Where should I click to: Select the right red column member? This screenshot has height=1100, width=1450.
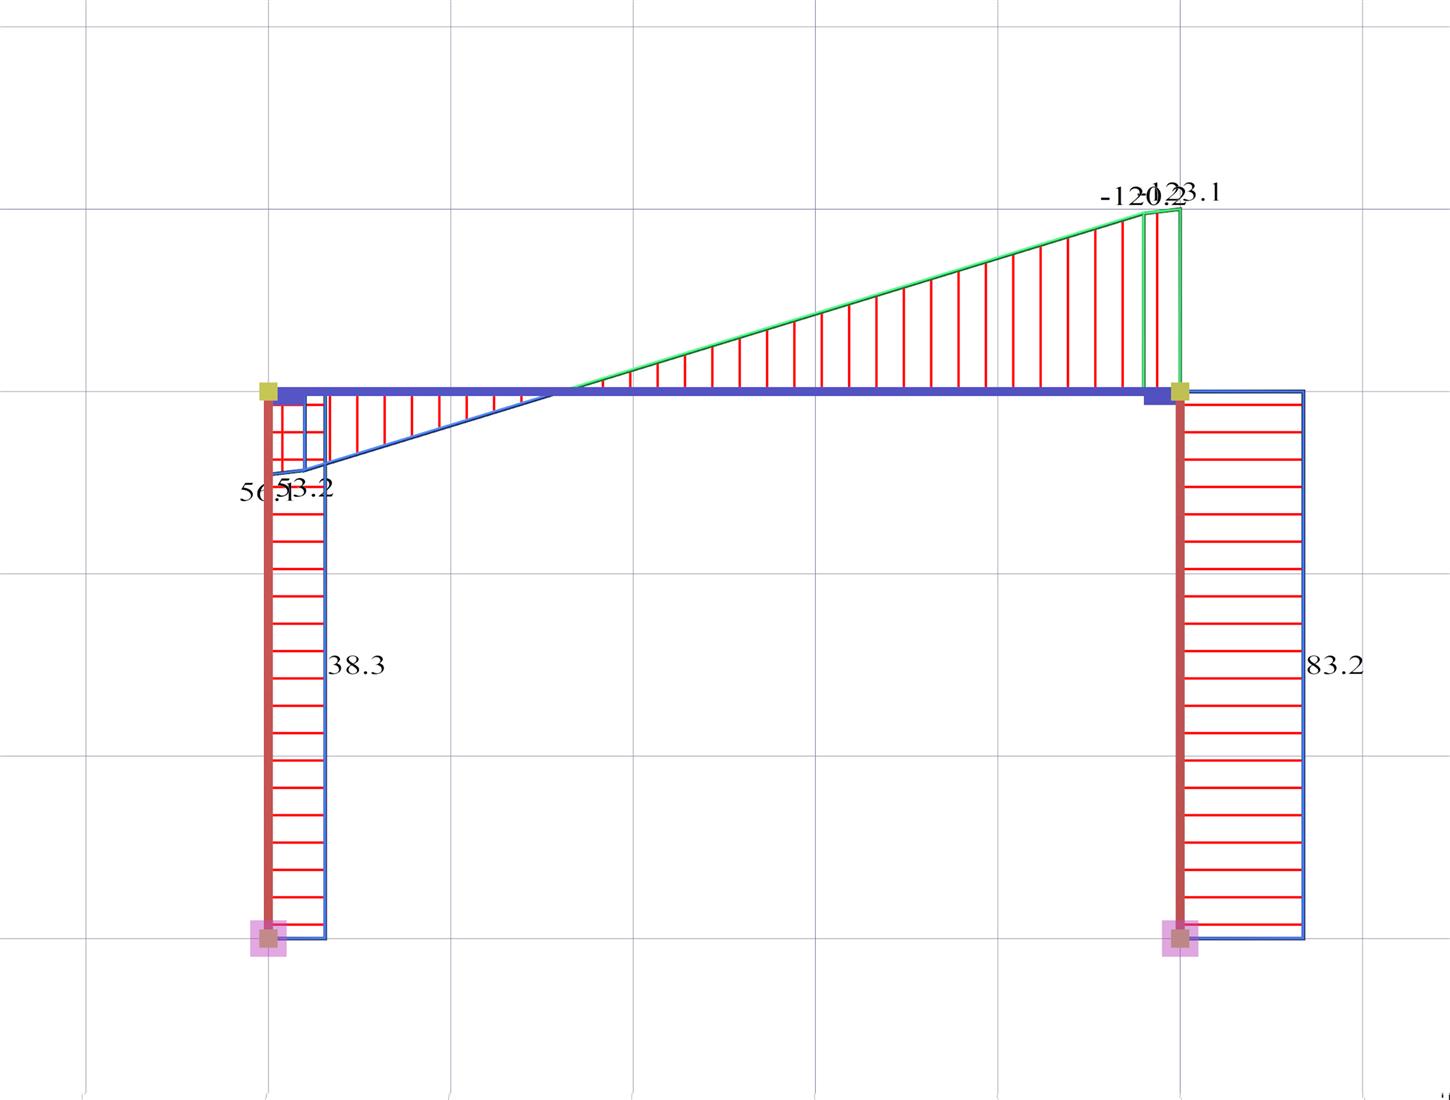click(1180, 700)
